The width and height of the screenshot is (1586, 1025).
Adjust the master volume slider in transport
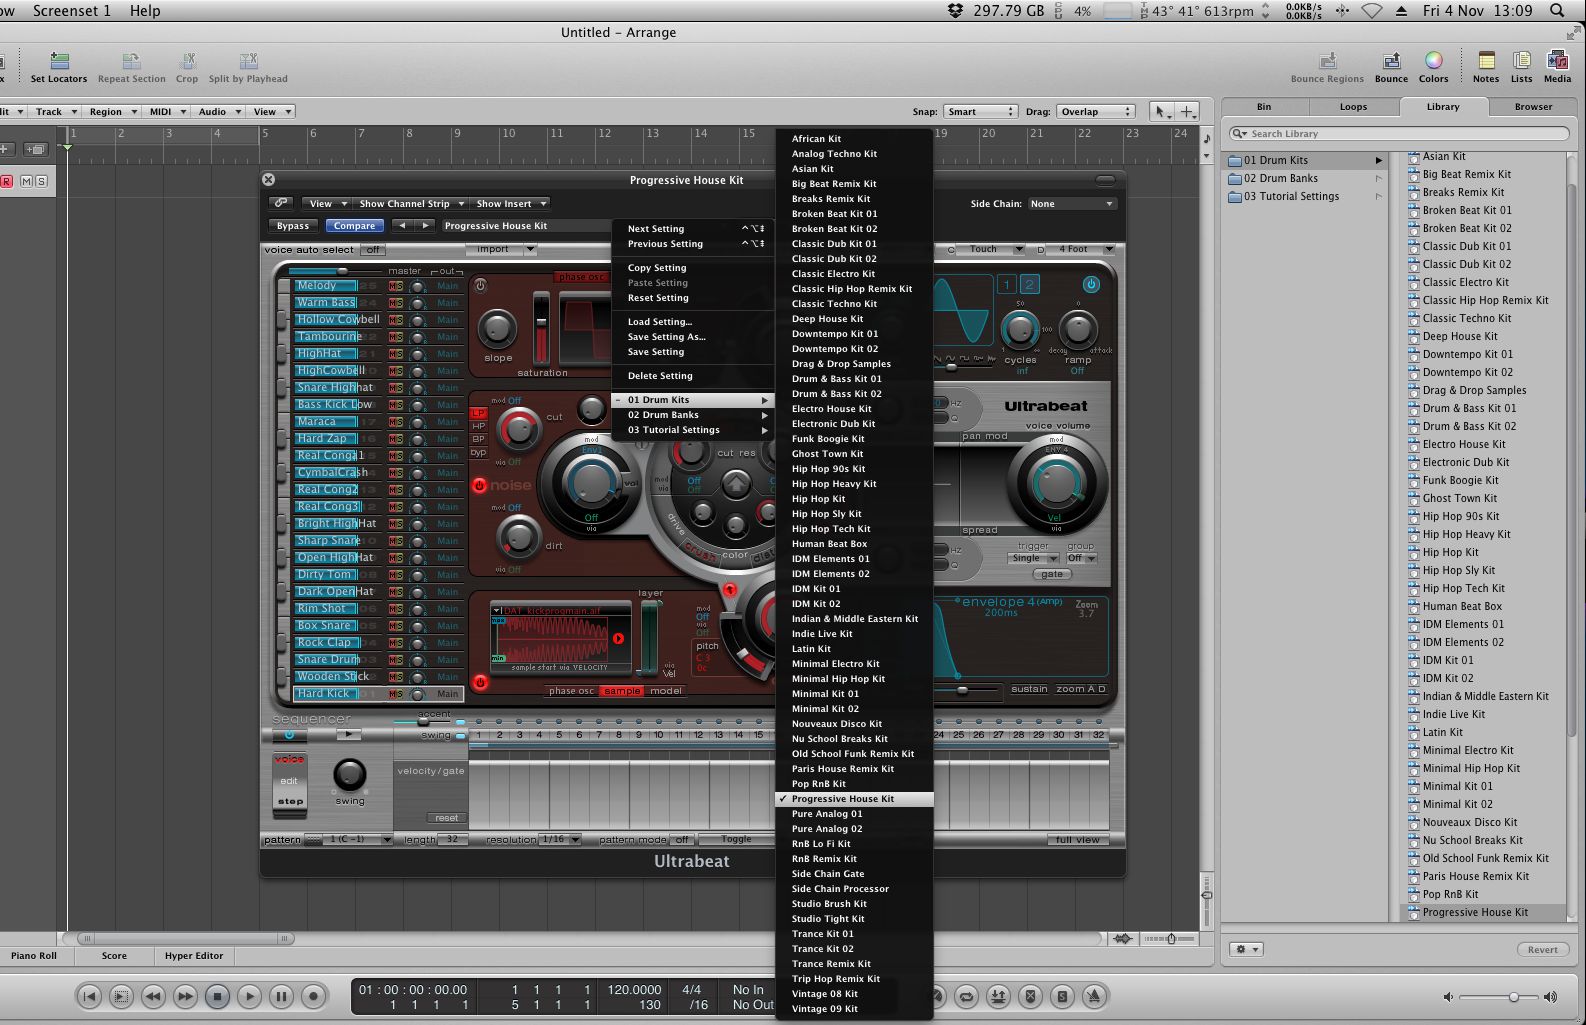tap(1513, 997)
